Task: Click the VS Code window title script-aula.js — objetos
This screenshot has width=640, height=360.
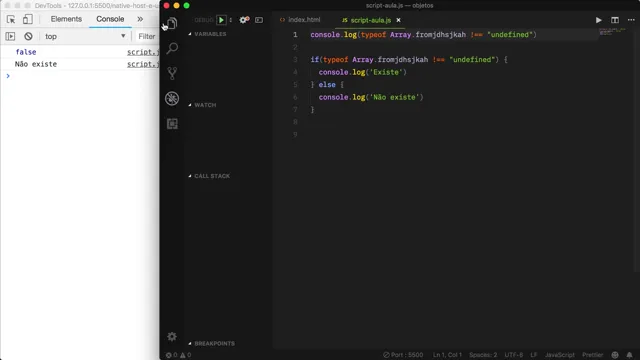Action: 400,5
